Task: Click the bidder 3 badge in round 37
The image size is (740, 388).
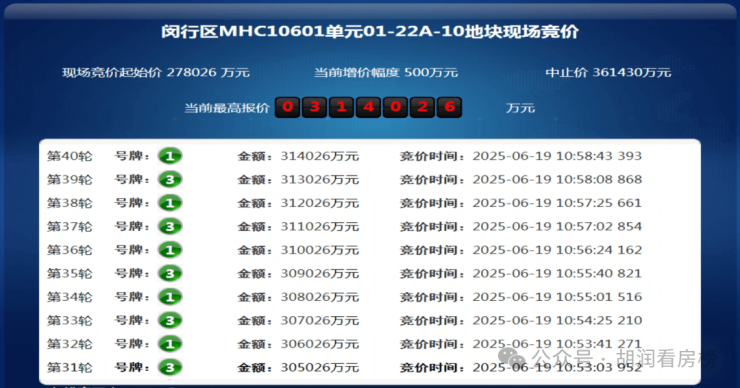Action: coord(170,227)
